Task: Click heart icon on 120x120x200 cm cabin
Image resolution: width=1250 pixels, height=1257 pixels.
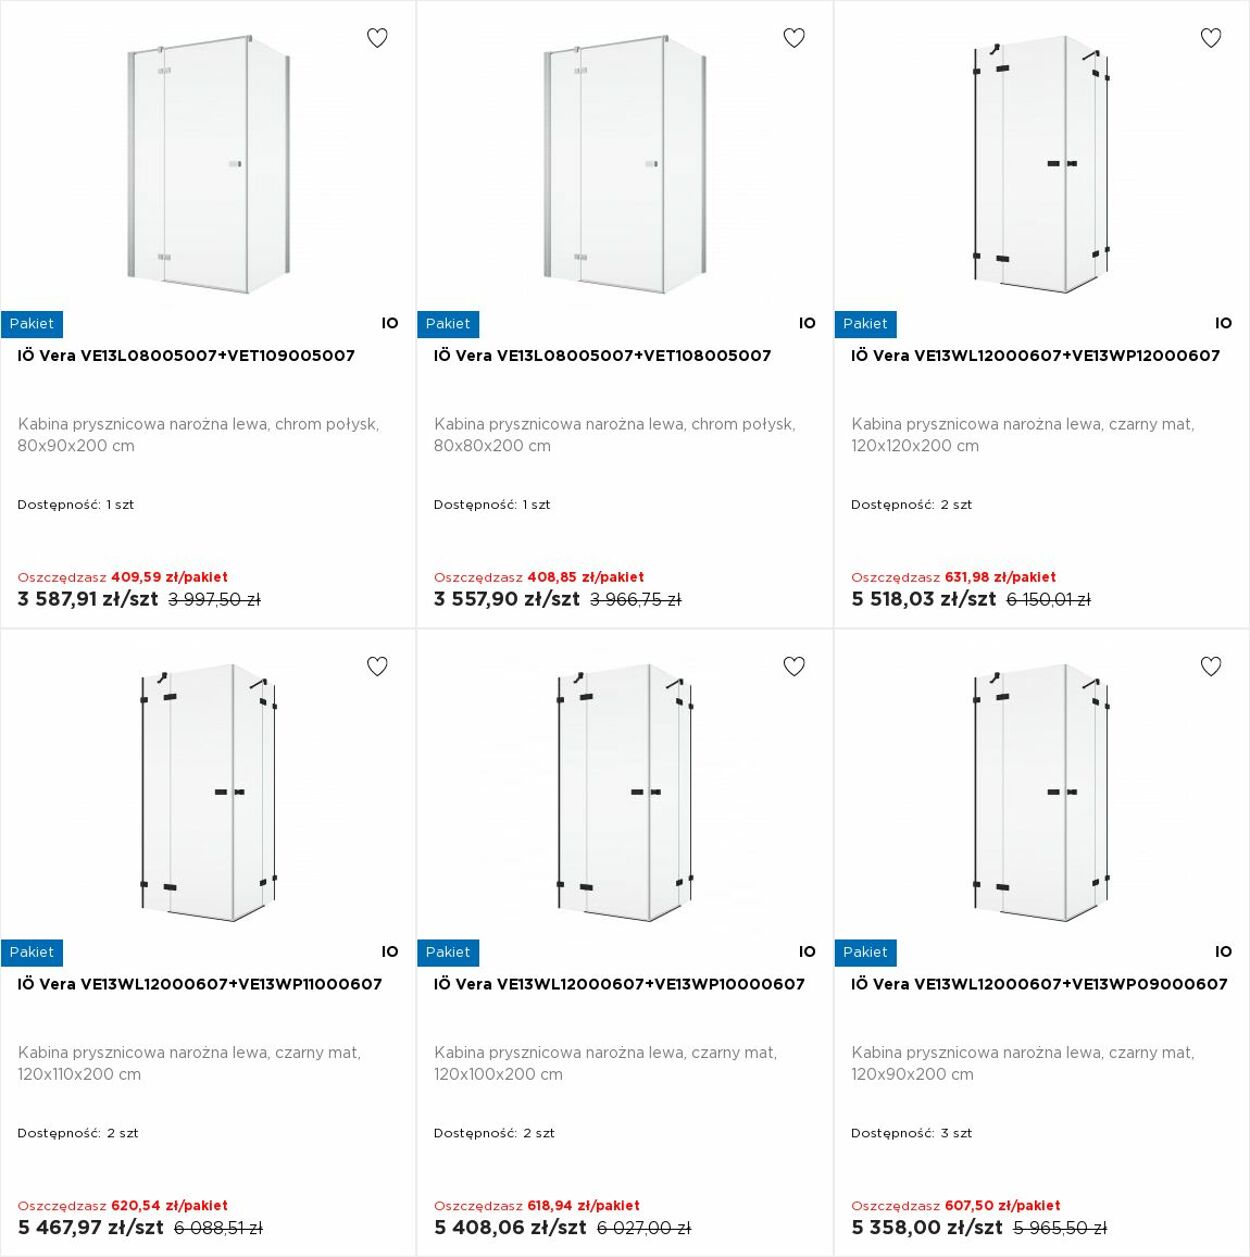Action: [1211, 38]
